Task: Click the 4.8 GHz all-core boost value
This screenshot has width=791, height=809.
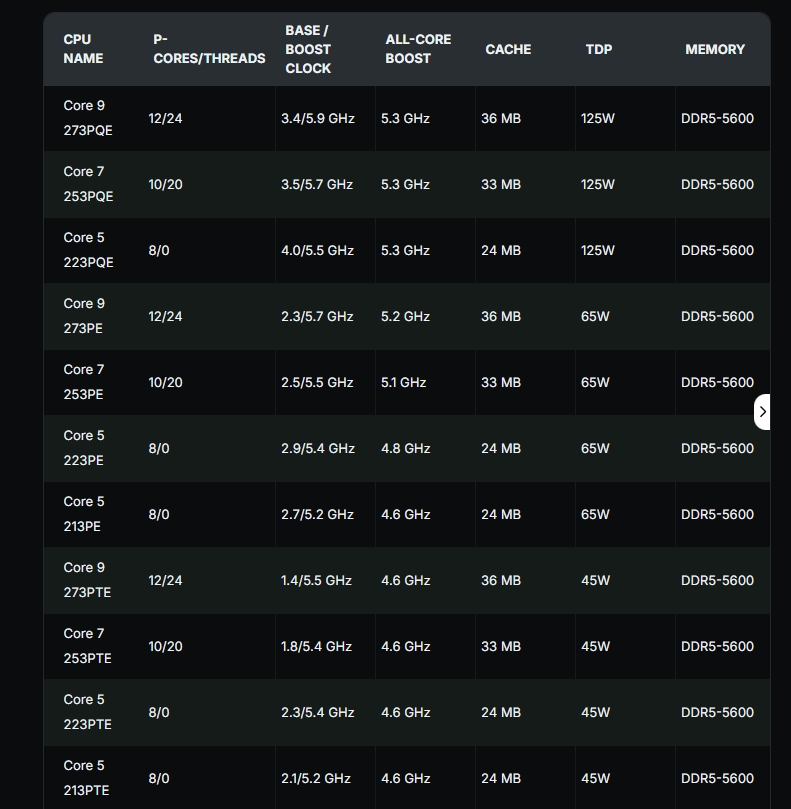Action: (406, 449)
